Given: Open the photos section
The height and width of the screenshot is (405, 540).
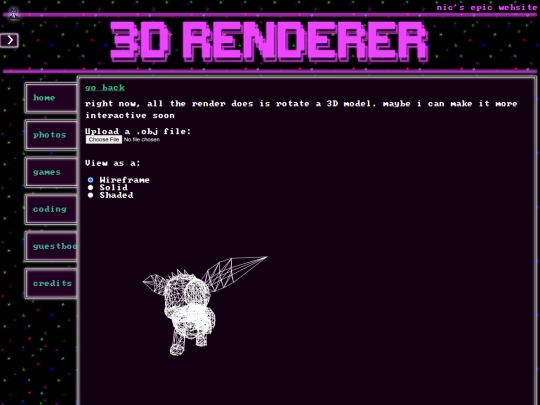Looking at the screenshot, I should tap(51, 135).
